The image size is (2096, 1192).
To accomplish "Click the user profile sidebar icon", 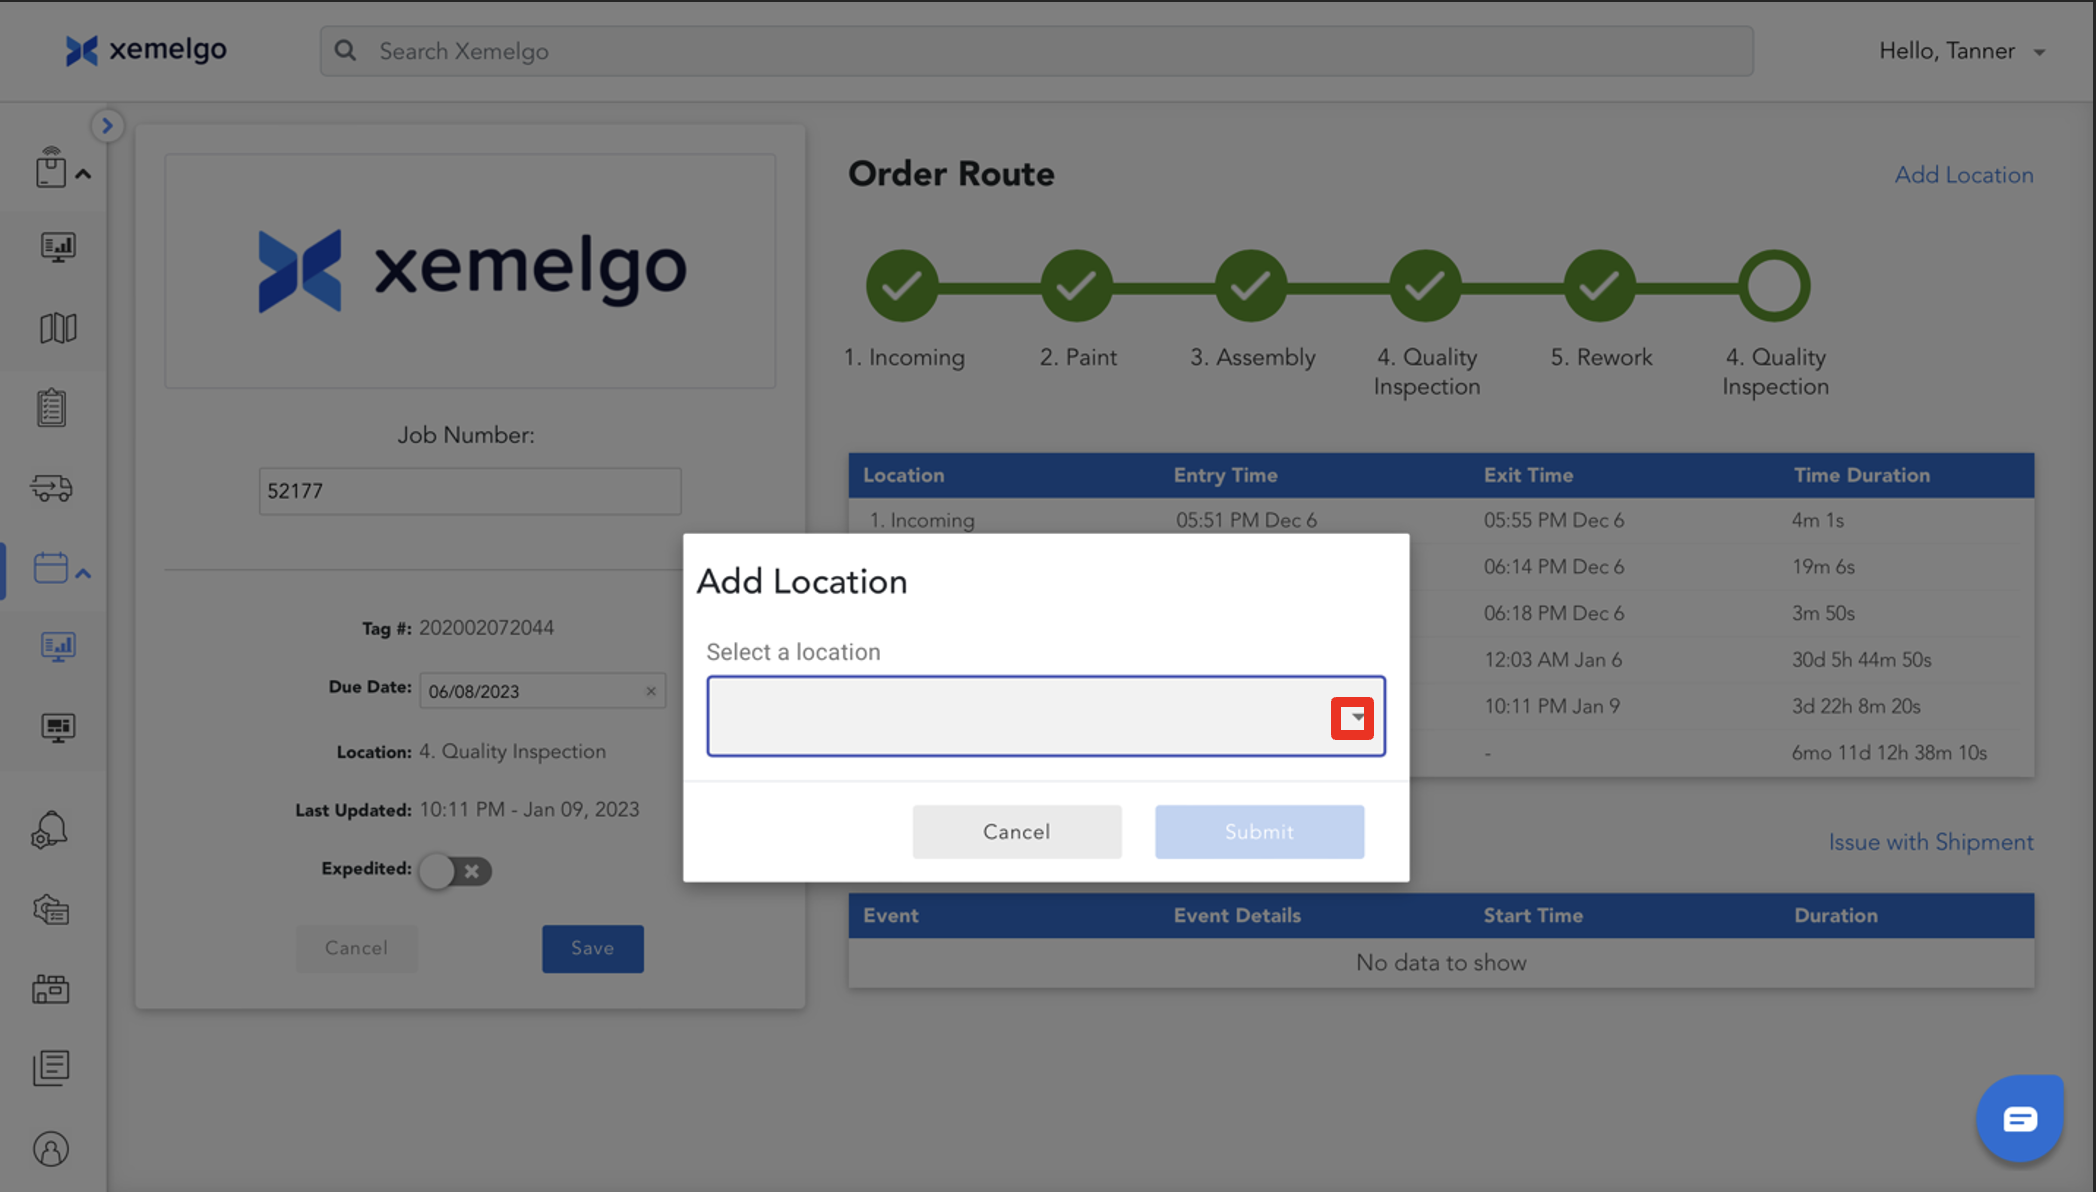I will (51, 1149).
